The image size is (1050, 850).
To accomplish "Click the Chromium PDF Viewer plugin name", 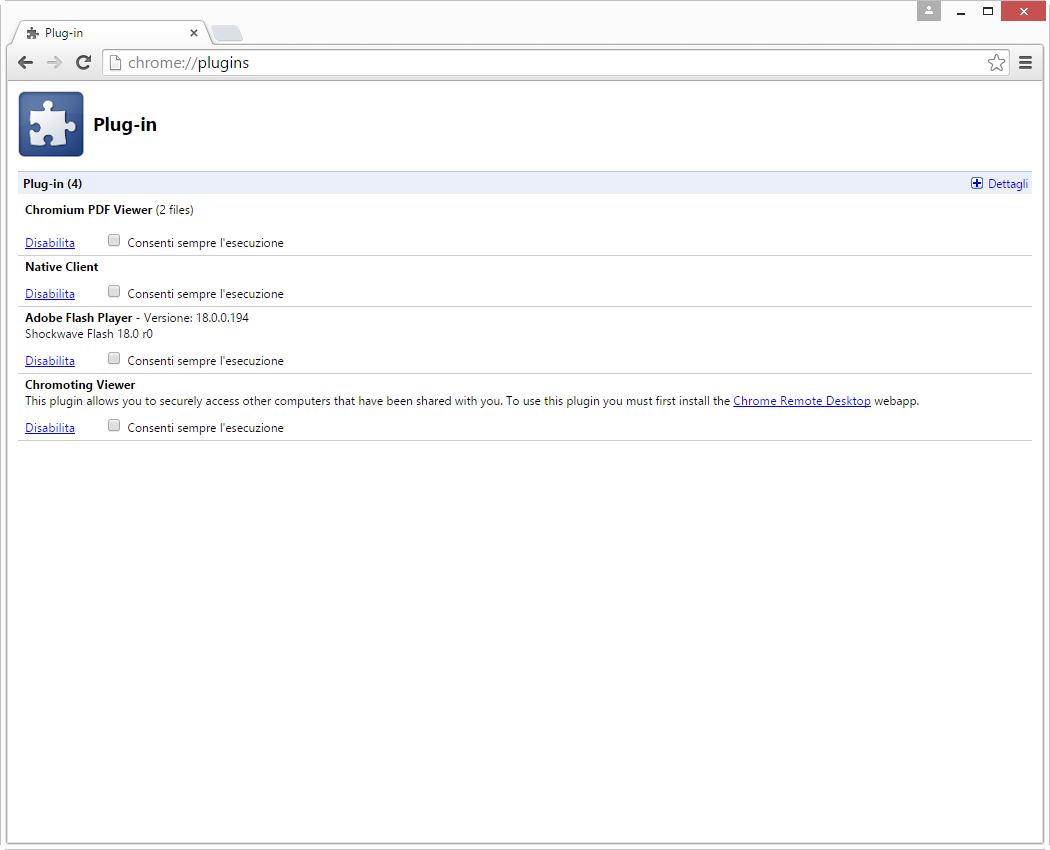I will pyautogui.click(x=88, y=210).
